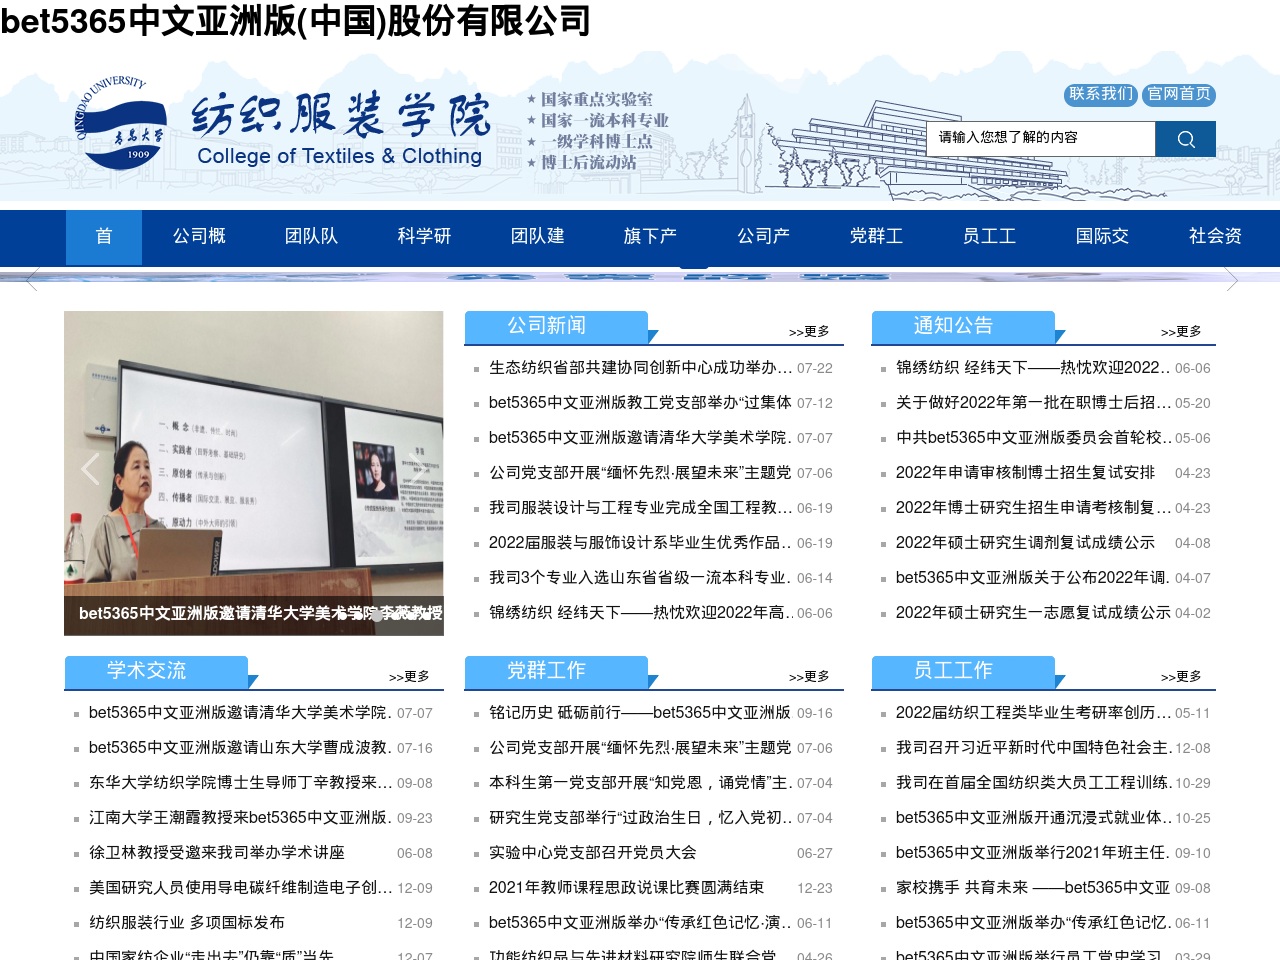
Task: Open the carousel caption about 清华大学美术学院
Action: (x=260, y=613)
